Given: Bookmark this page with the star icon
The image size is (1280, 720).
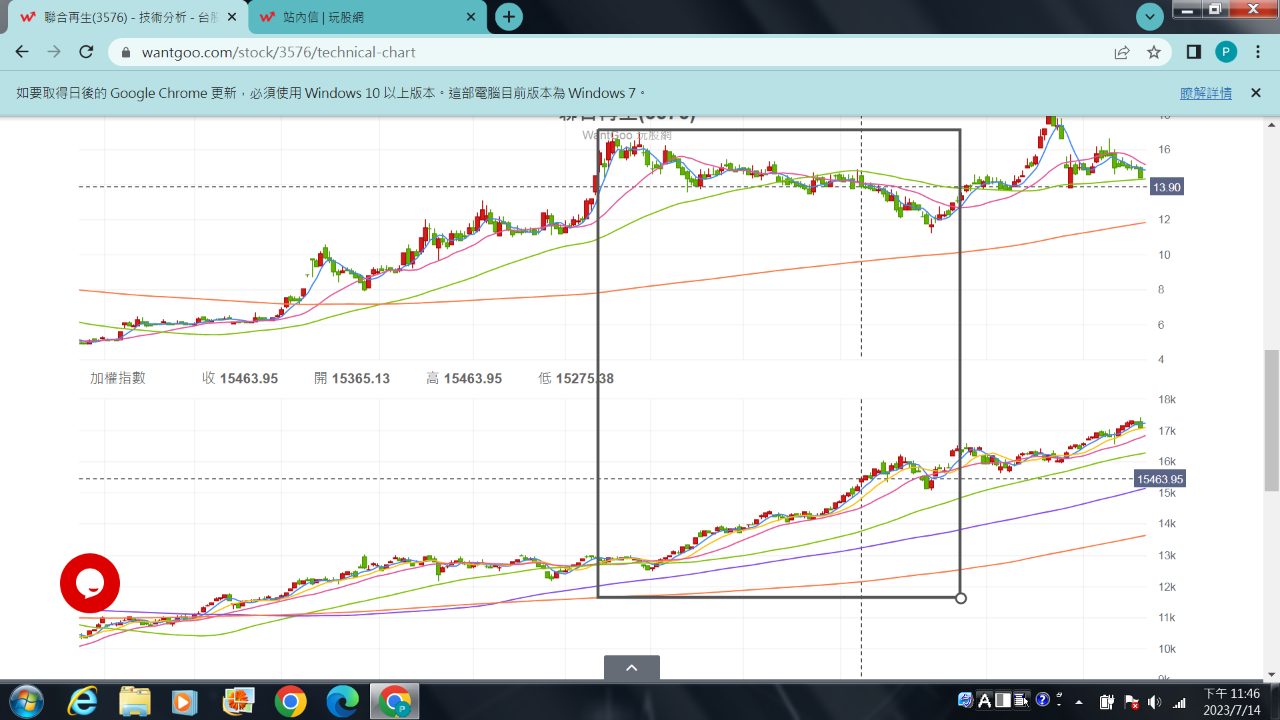Looking at the screenshot, I should coord(1154,52).
